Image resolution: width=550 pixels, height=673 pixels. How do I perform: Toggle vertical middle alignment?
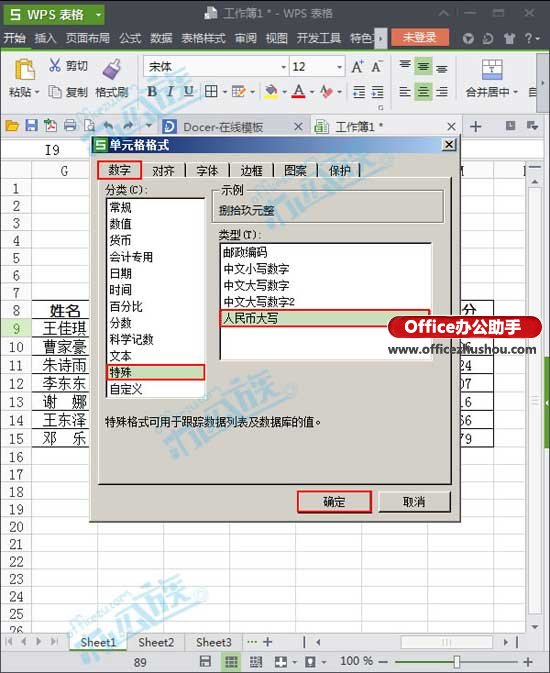point(423,67)
